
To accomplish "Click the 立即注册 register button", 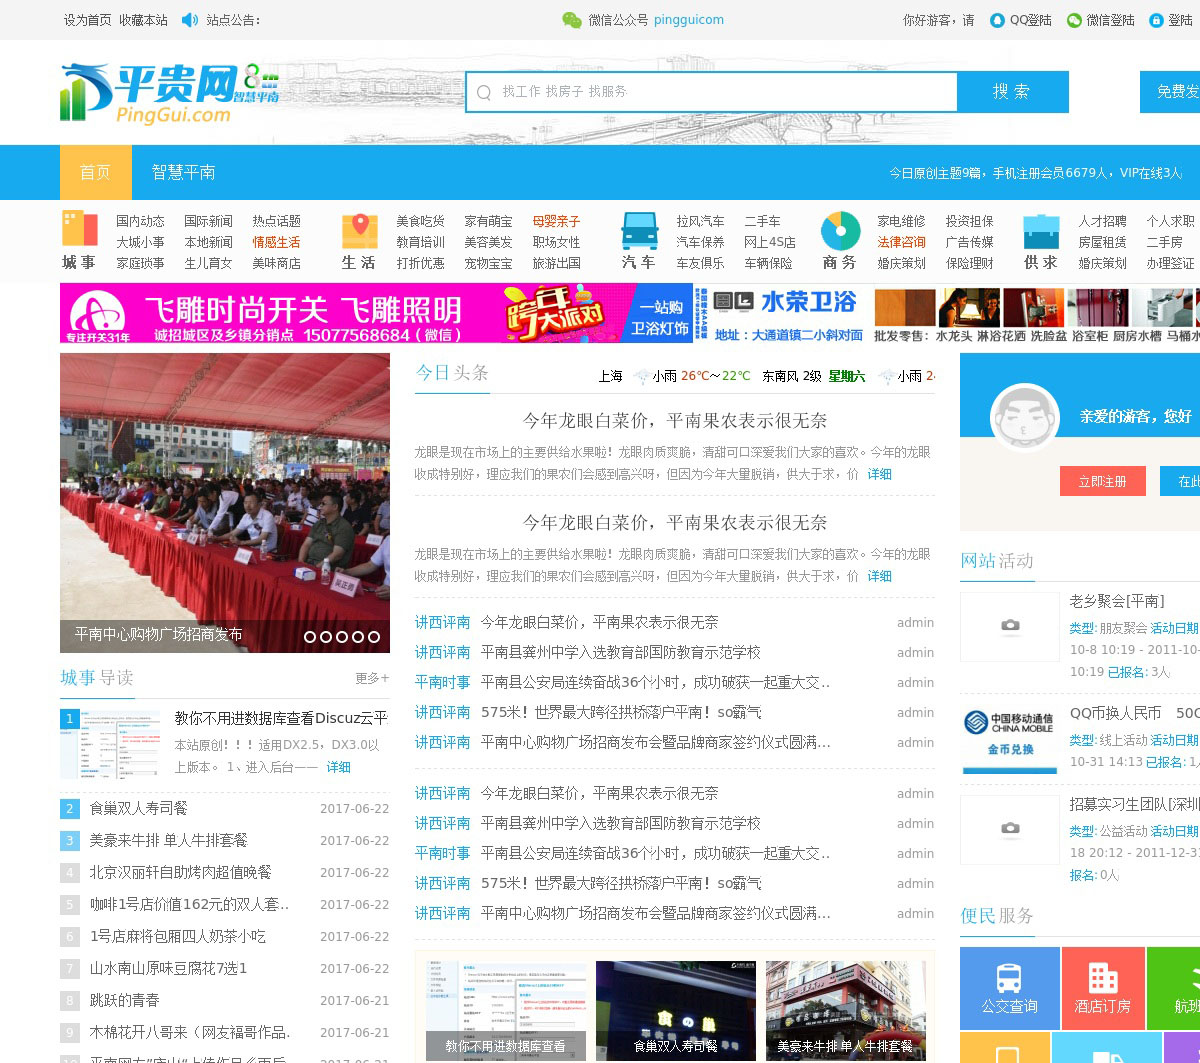I will pyautogui.click(x=1102, y=481).
